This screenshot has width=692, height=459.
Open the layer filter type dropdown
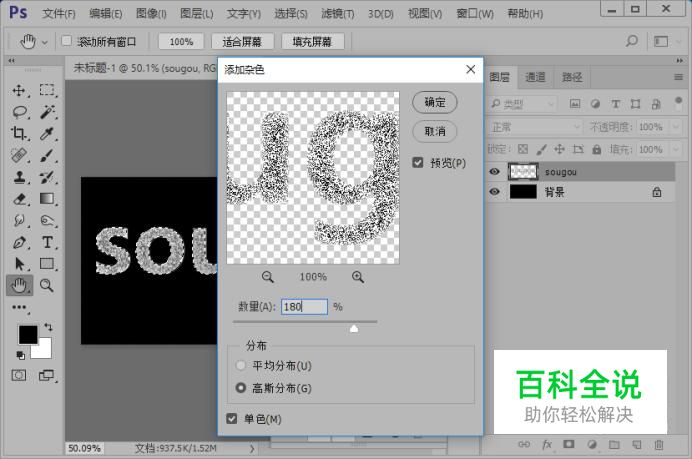point(523,104)
